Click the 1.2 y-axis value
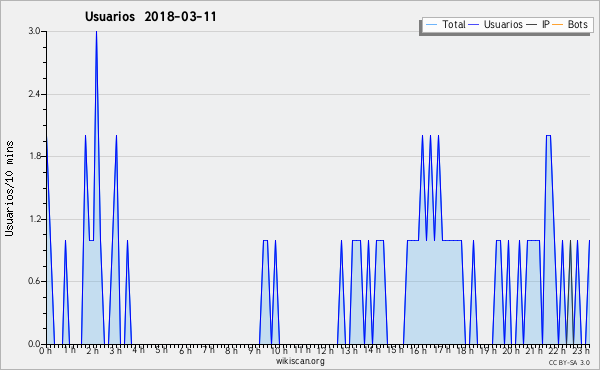The height and width of the screenshot is (370, 600). tap(34, 219)
